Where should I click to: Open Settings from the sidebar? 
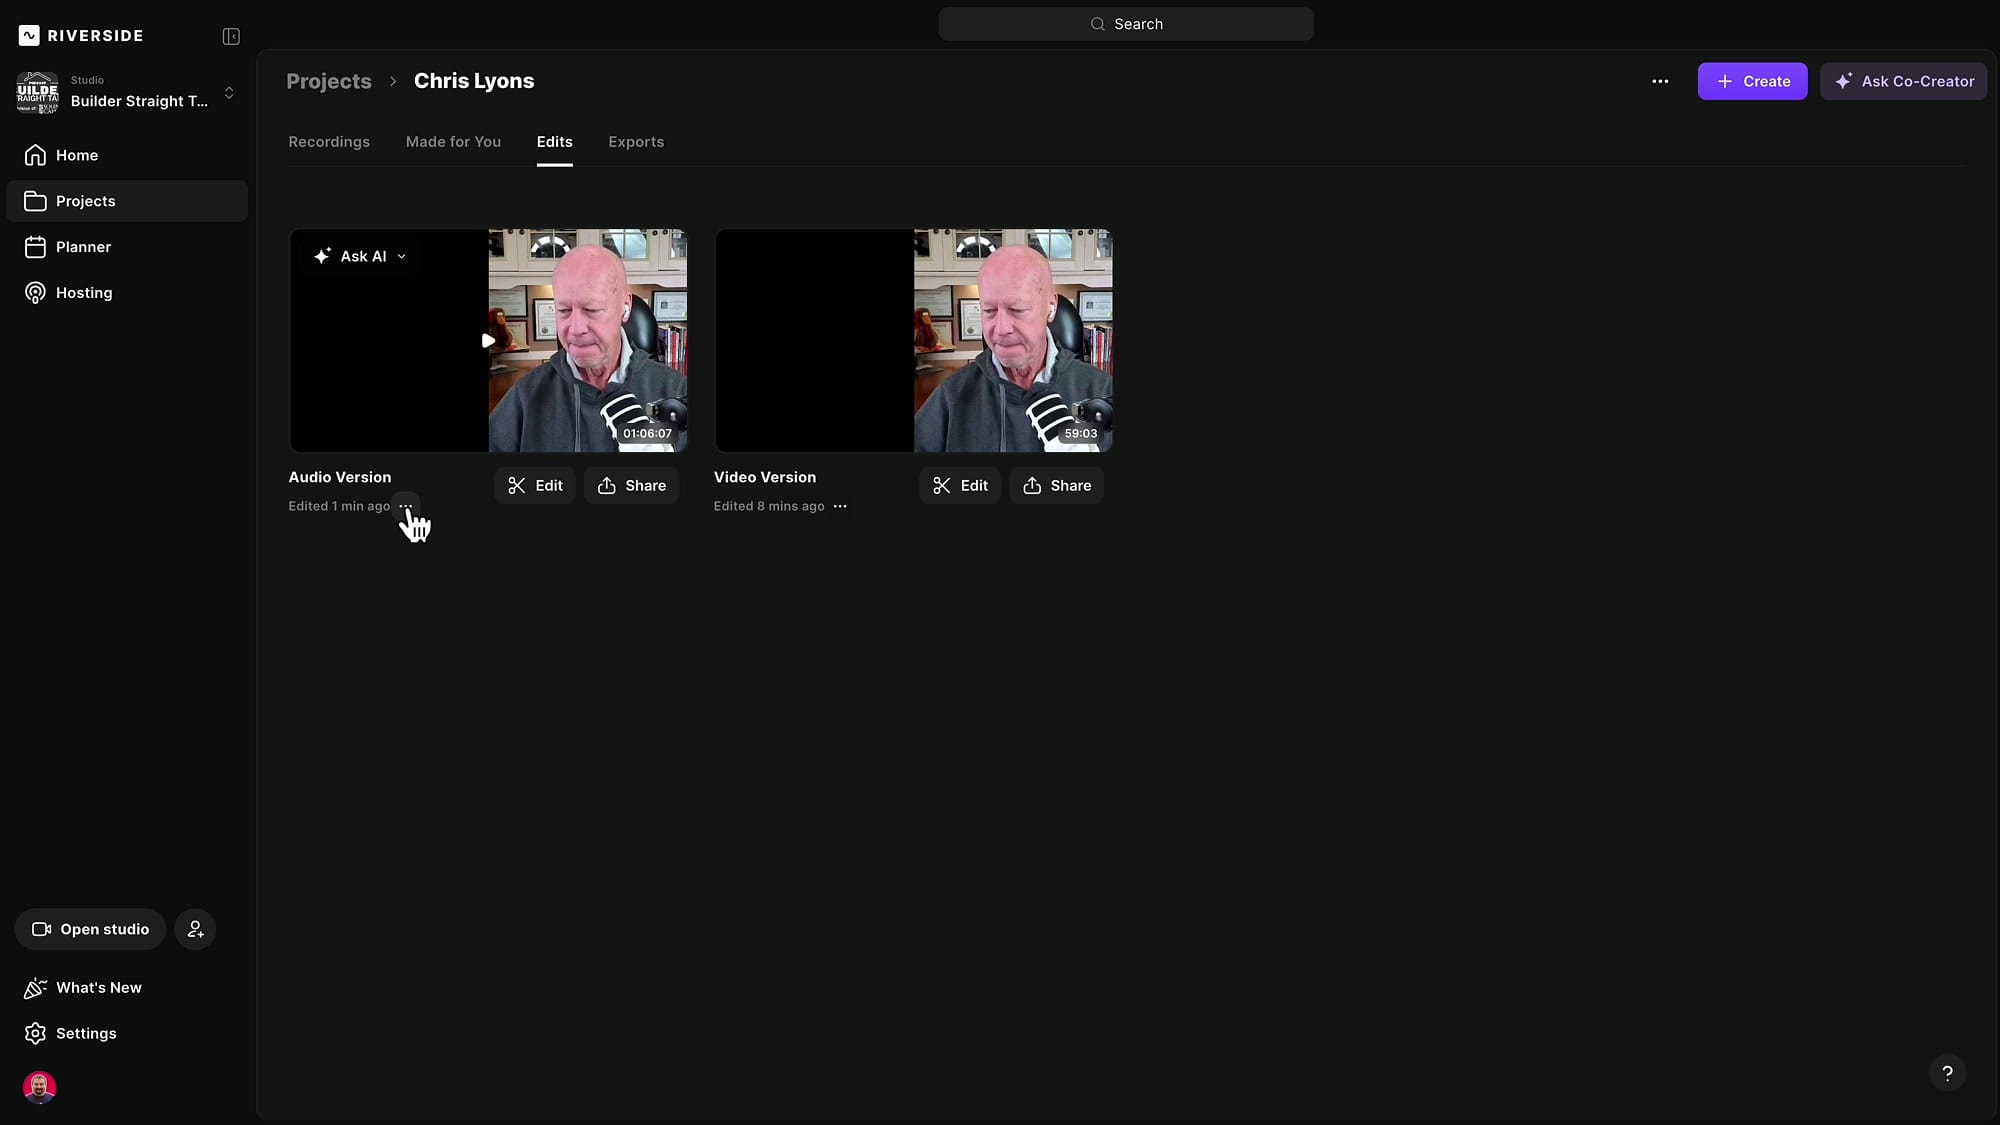point(85,1033)
